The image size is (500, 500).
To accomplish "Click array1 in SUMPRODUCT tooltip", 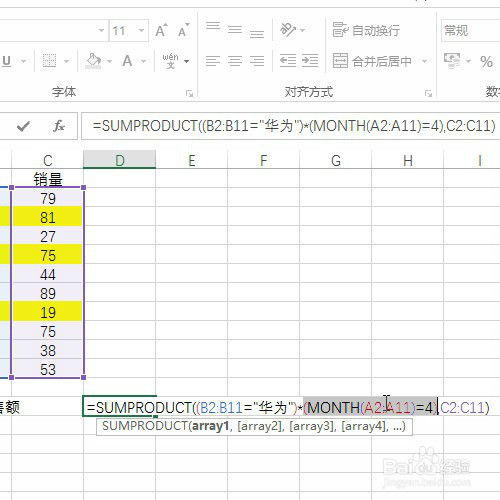I will pyautogui.click(x=211, y=426).
